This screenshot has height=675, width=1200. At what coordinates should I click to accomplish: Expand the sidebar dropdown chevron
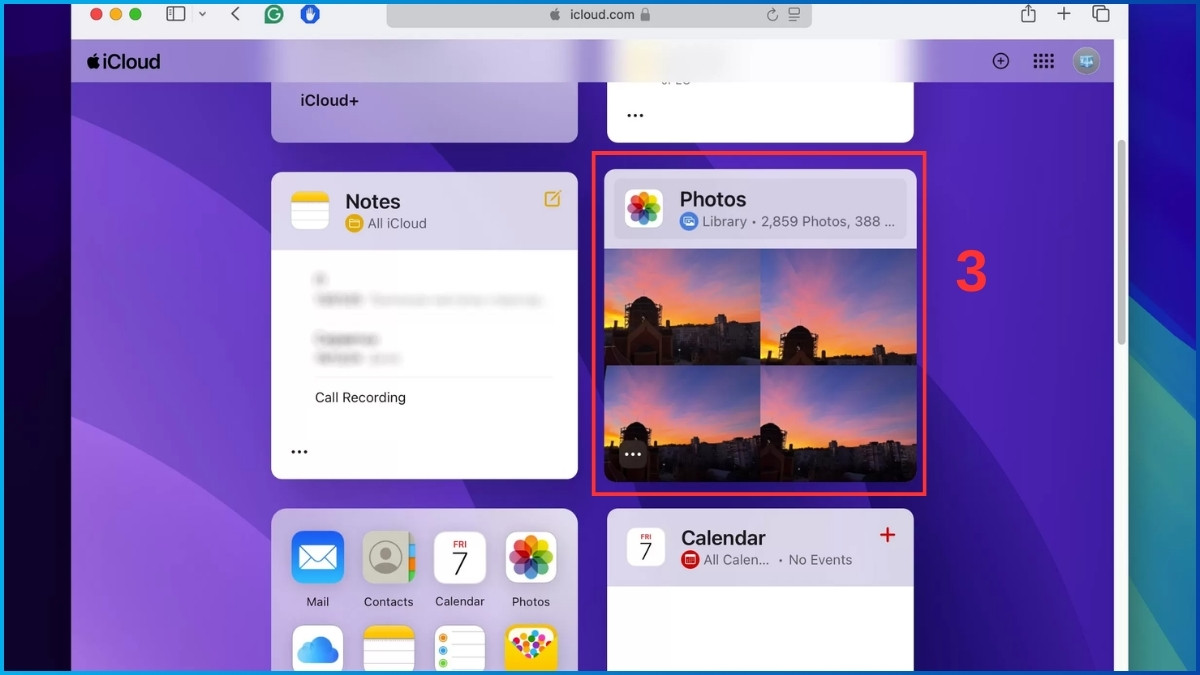203,14
